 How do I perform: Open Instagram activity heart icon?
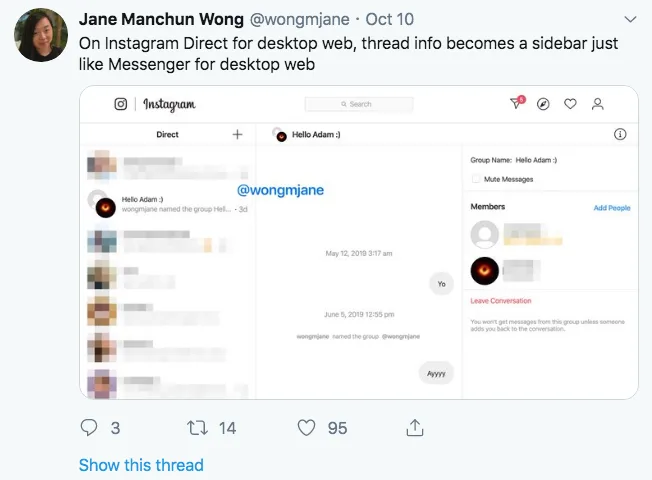coord(571,103)
